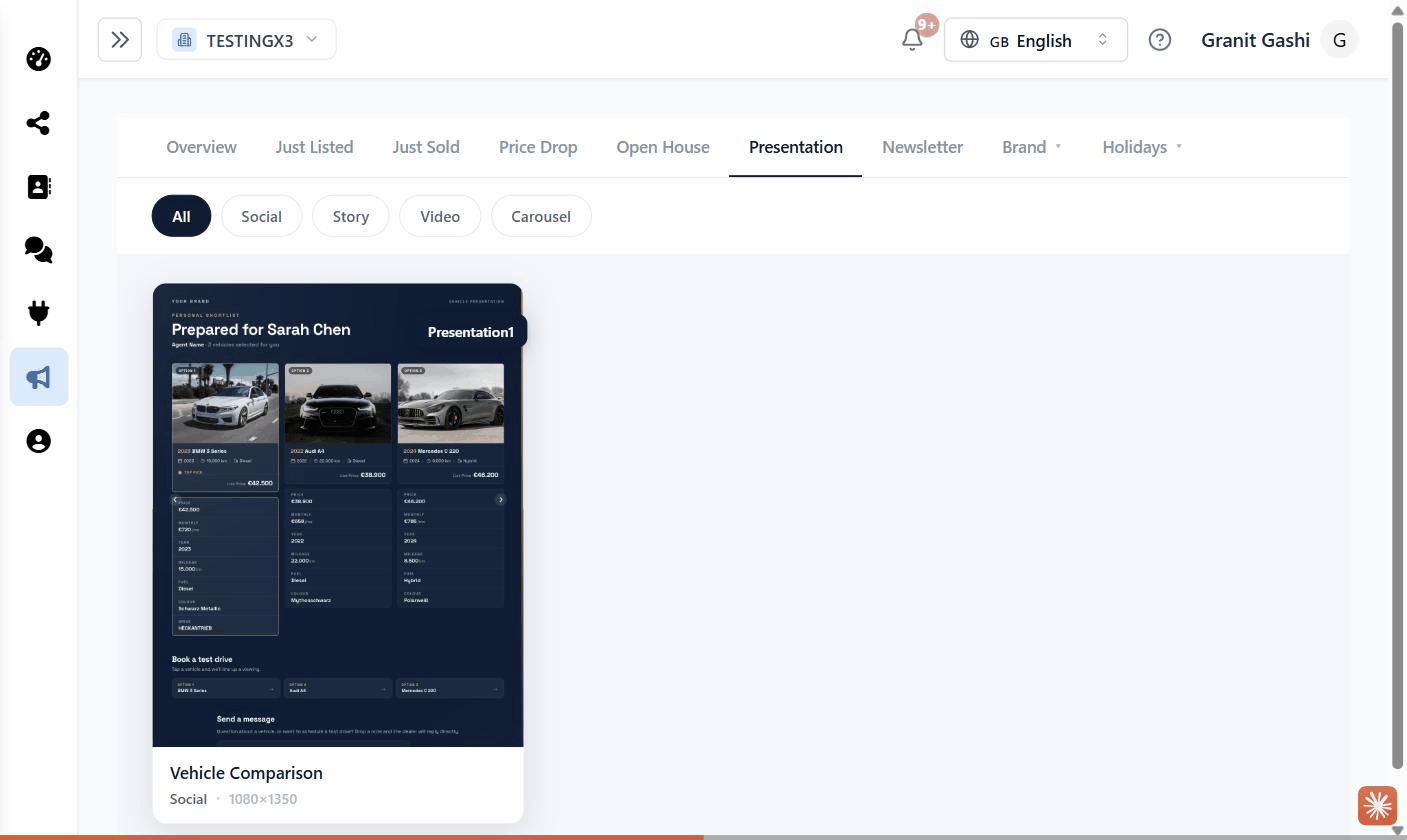Click previous arrow on the presentation preview

[x=175, y=499]
